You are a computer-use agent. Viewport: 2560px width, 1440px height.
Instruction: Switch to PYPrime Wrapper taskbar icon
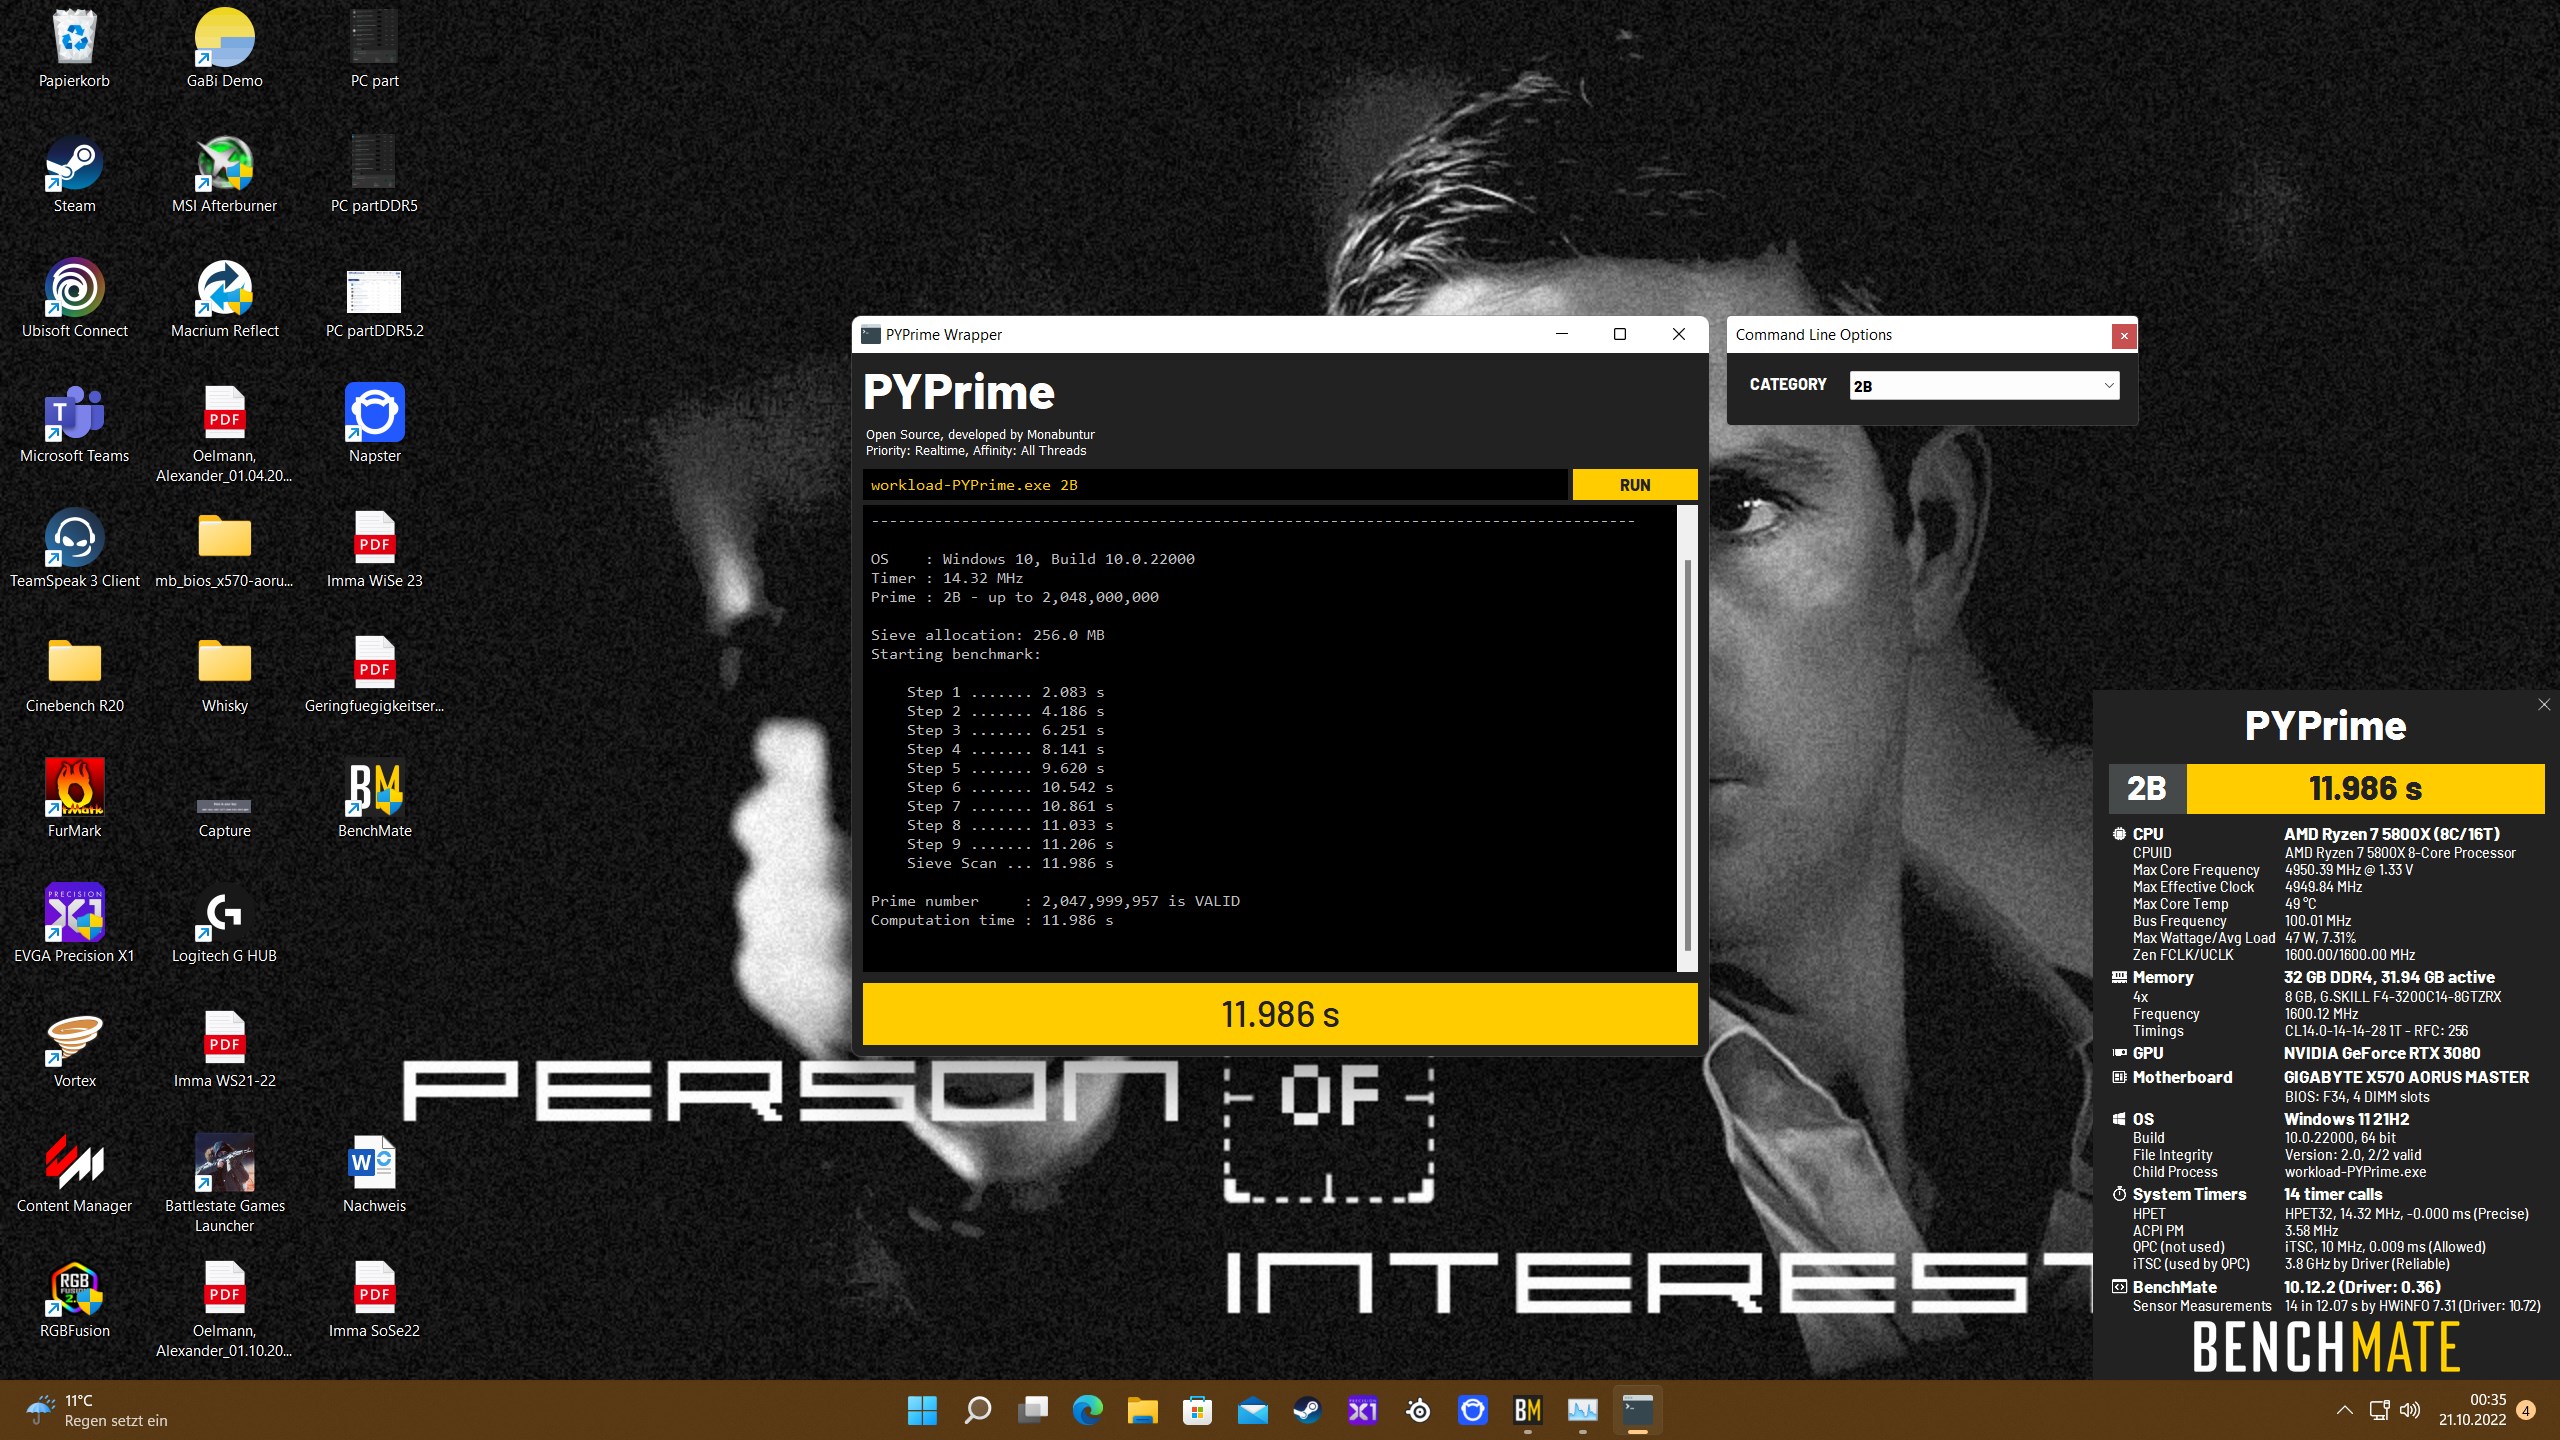pyautogui.click(x=1638, y=1410)
